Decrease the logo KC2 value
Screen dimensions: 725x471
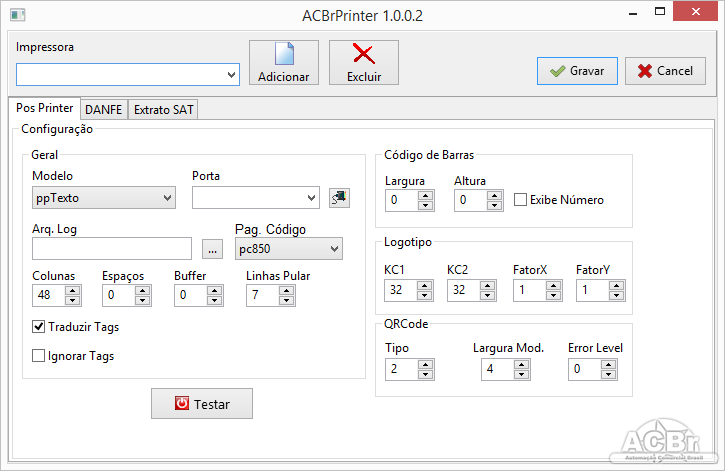click(487, 295)
